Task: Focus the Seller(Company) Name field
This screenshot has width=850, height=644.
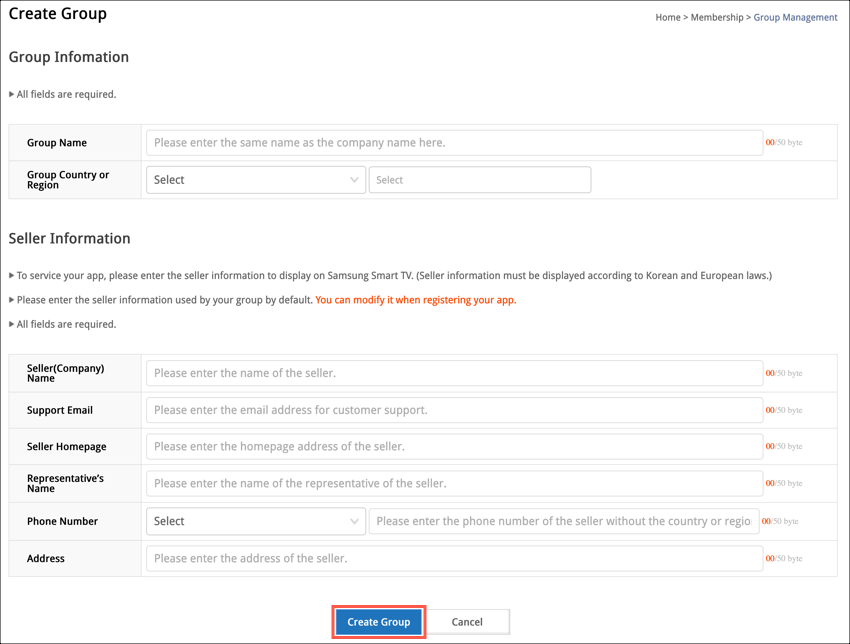Action: pyautogui.click(x=454, y=373)
